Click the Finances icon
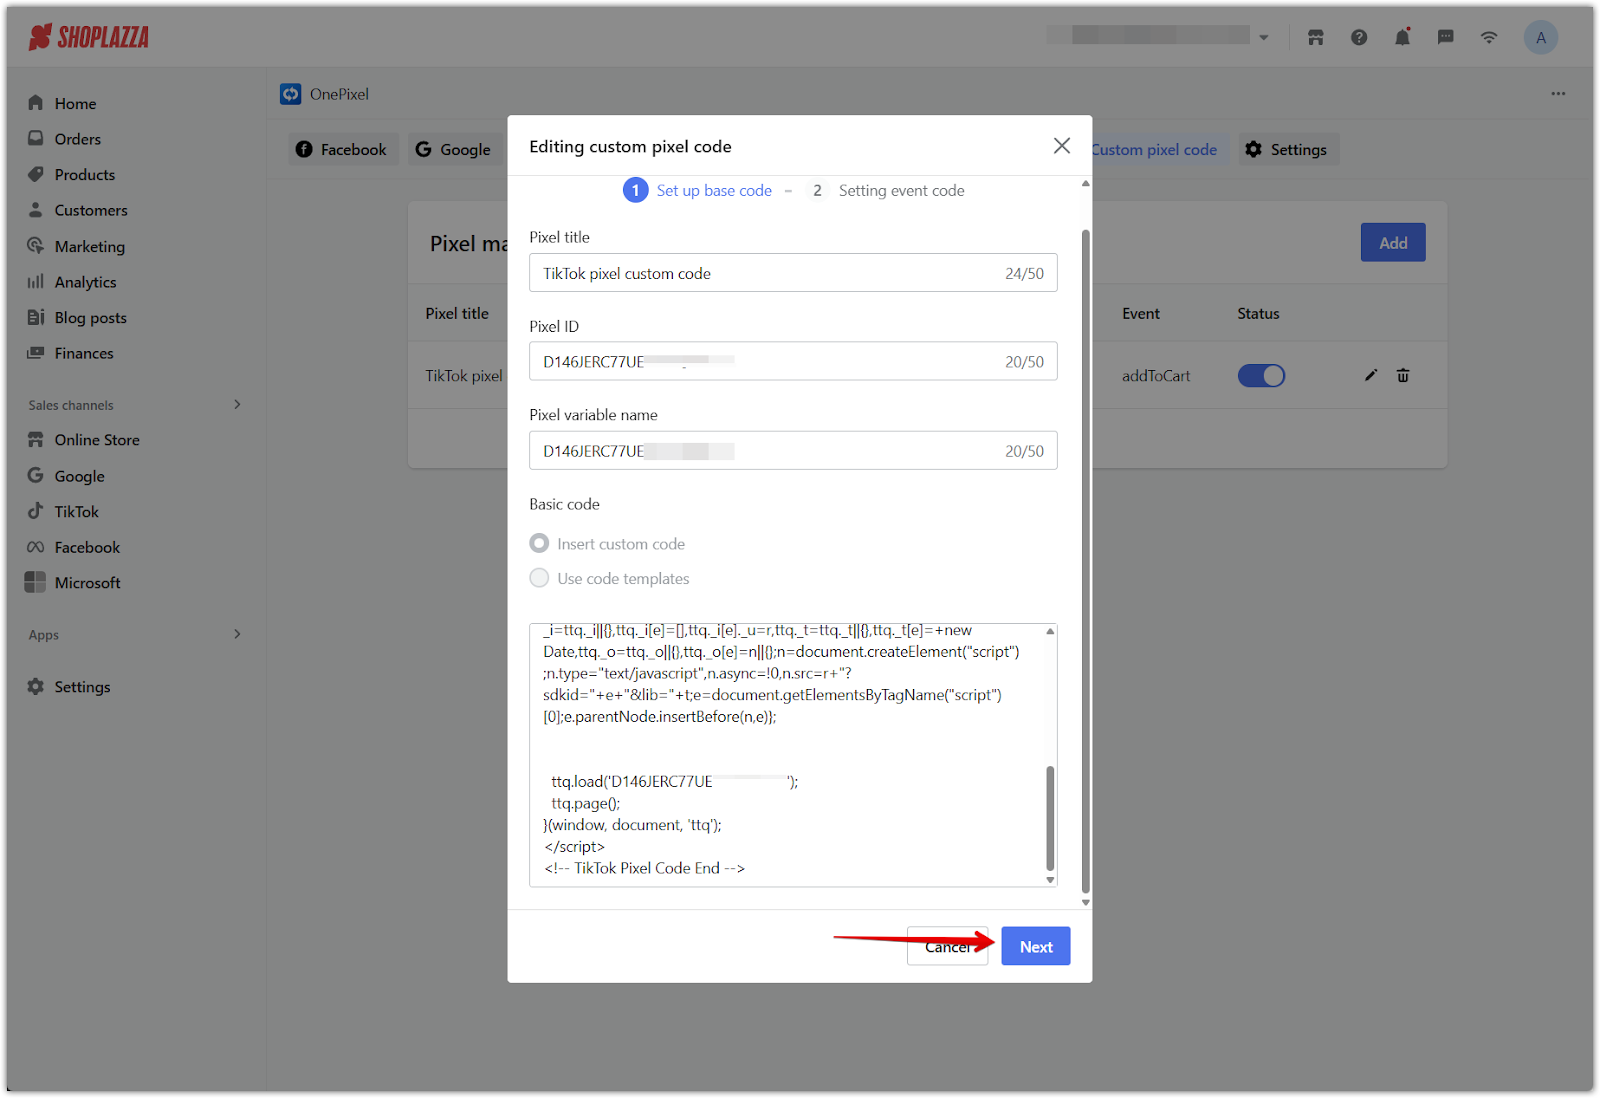 click(36, 353)
